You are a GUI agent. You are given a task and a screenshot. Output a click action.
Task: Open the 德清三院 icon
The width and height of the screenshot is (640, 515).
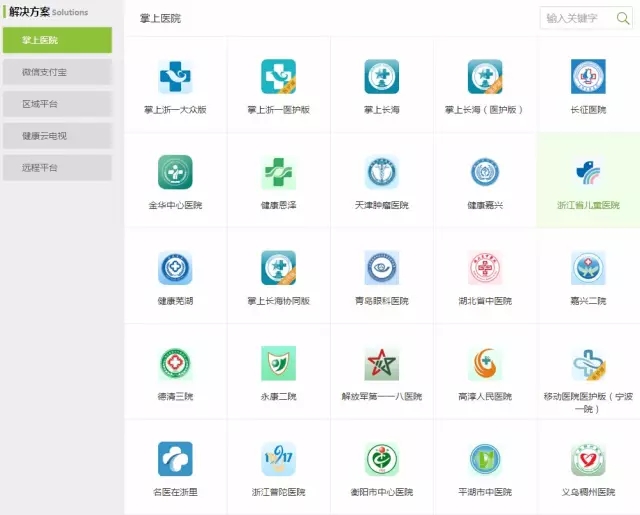click(x=175, y=363)
